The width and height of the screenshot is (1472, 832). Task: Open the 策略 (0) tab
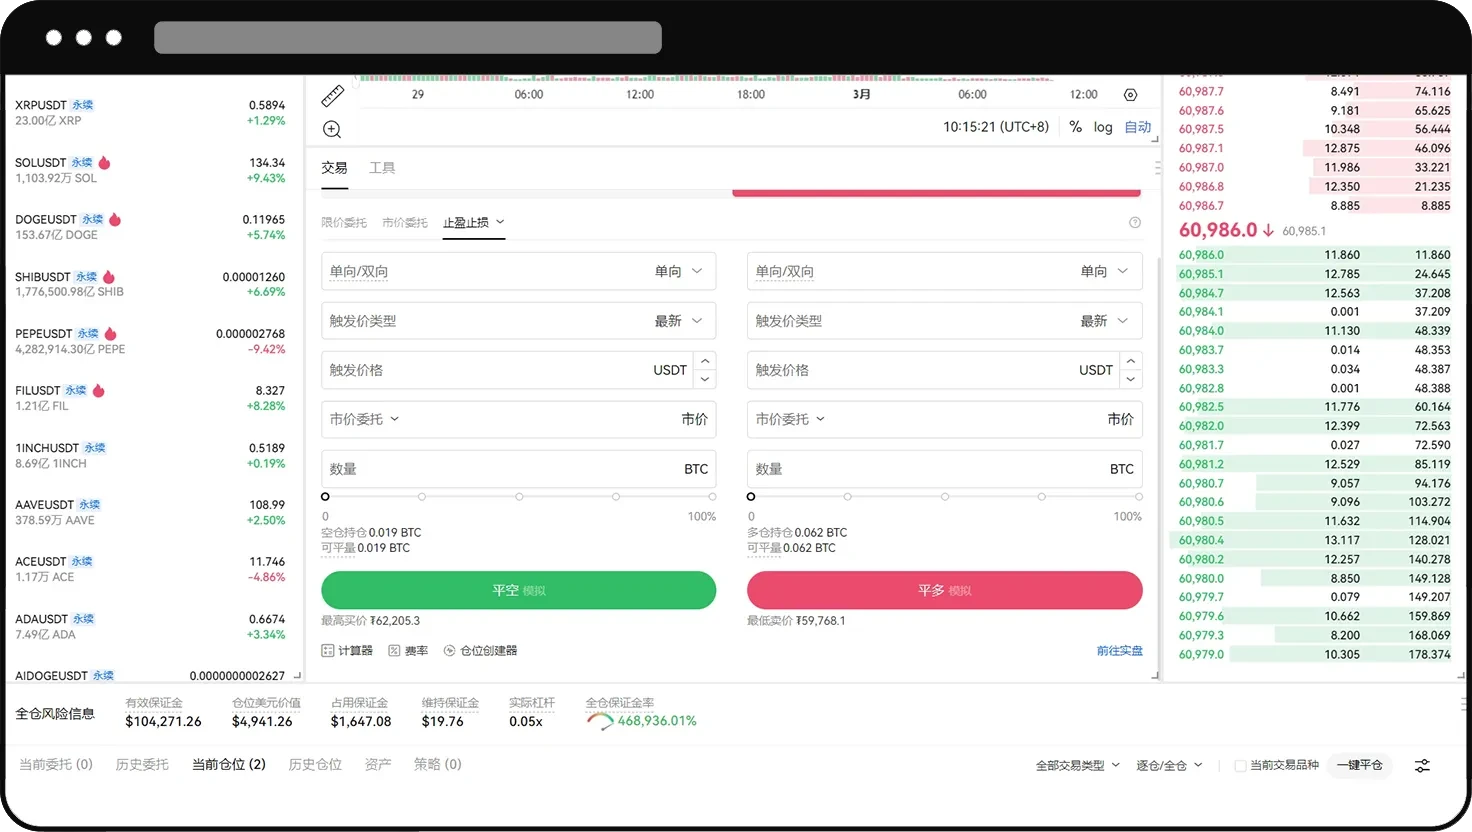pyautogui.click(x=438, y=764)
